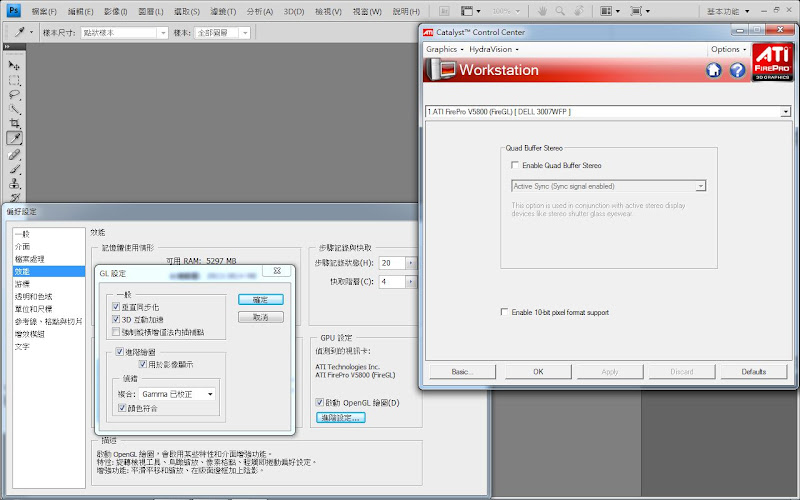800x500 pixels.
Task: Toggle 3D 互動加速 checkbox
Action: 116,319
